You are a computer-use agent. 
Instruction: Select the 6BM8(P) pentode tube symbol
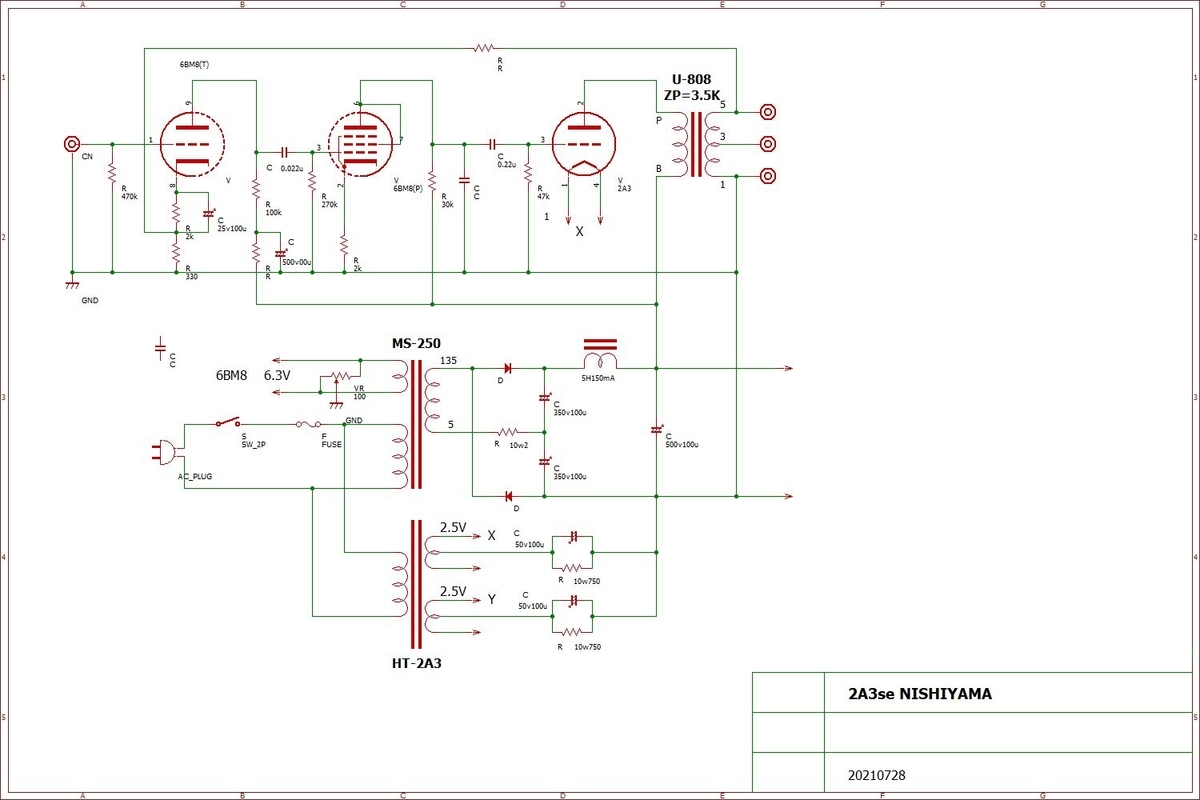(359, 143)
